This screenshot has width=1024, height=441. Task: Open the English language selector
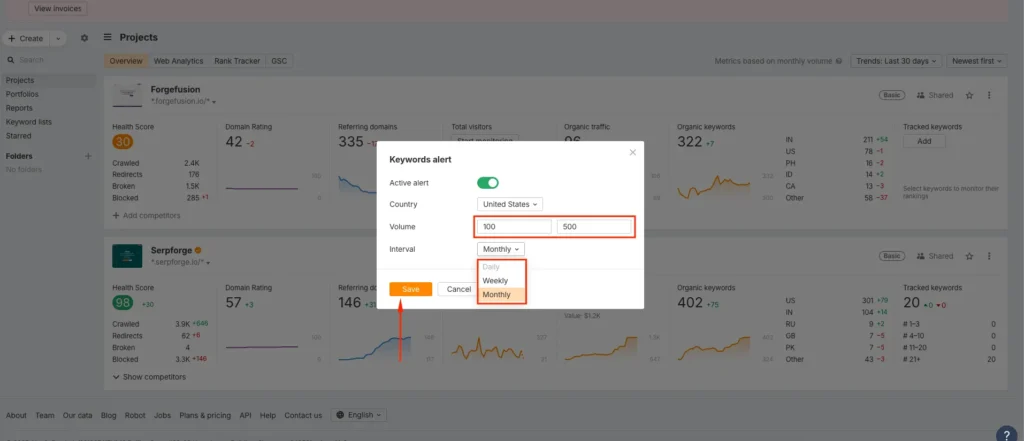358,415
